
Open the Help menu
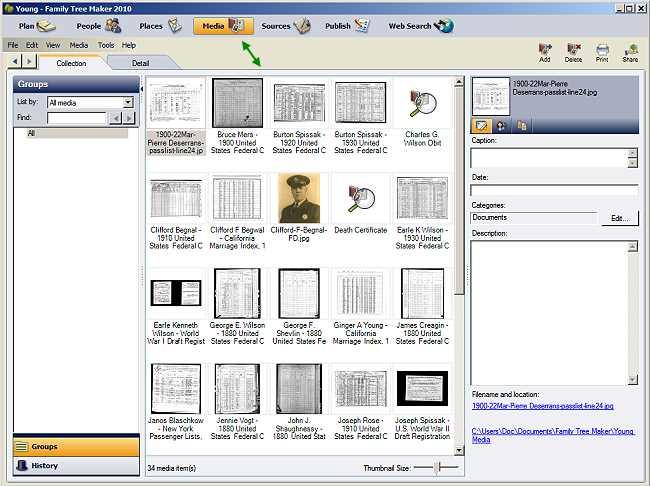pyautogui.click(x=129, y=45)
